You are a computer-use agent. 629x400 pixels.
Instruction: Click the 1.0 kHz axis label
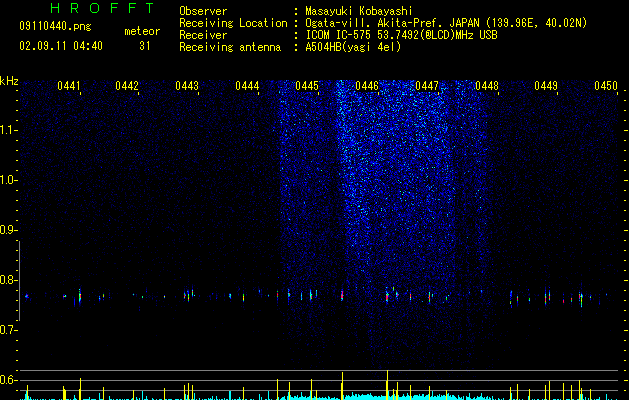coord(8,180)
